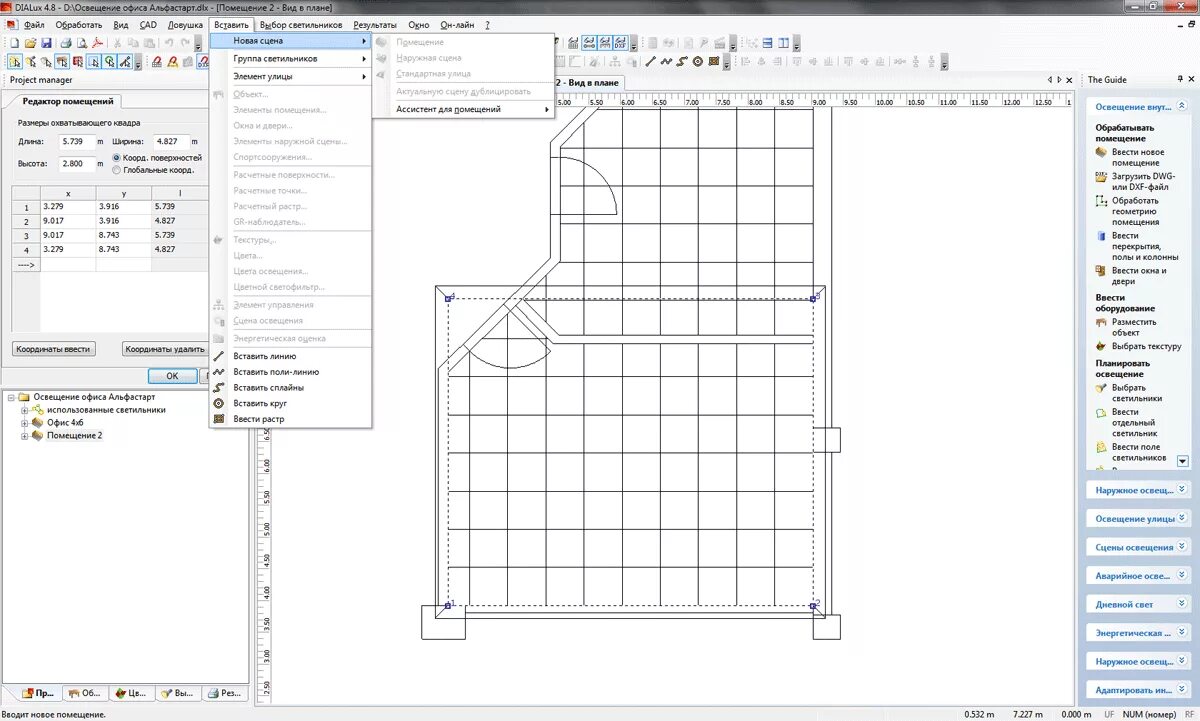This screenshot has height=721, width=1200.
Task: Switch to 'Редактор помещений' tab
Action: tap(67, 101)
